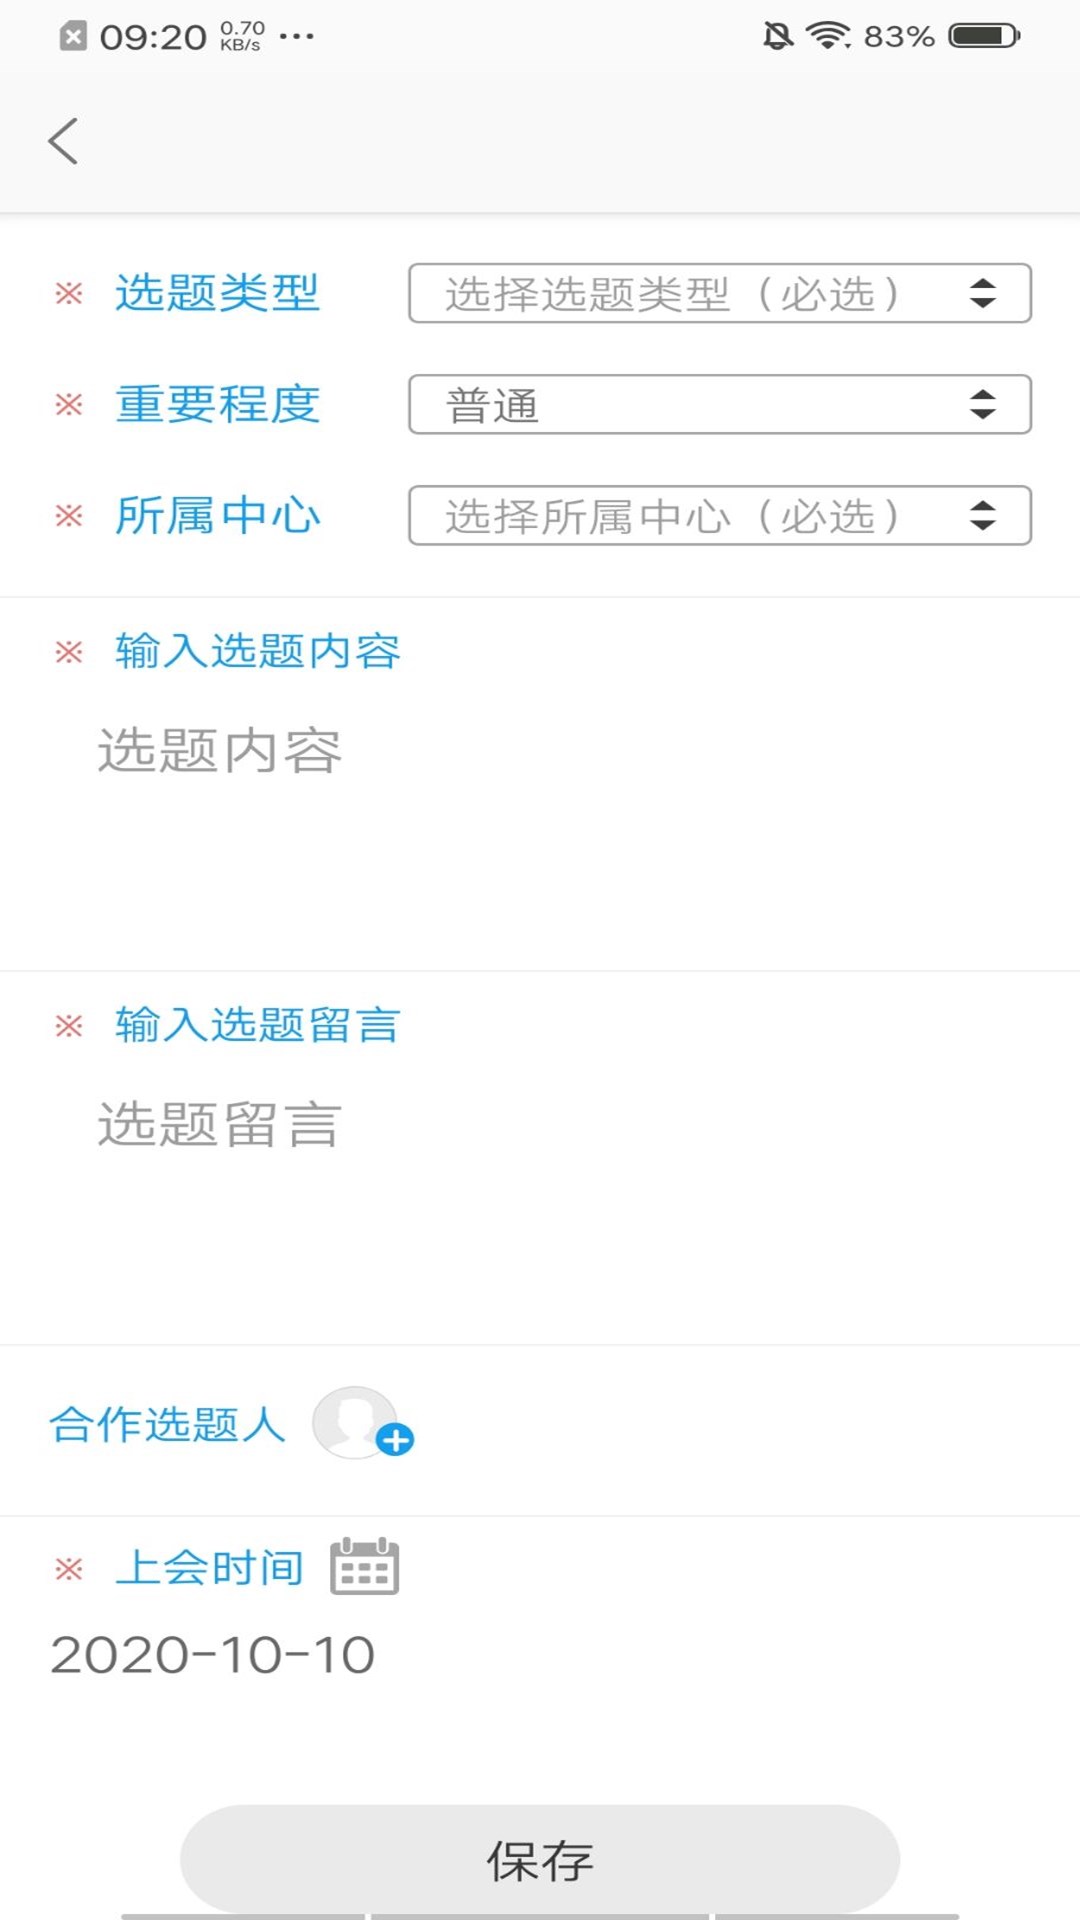Select the 输入选题留言 section label

click(258, 1024)
